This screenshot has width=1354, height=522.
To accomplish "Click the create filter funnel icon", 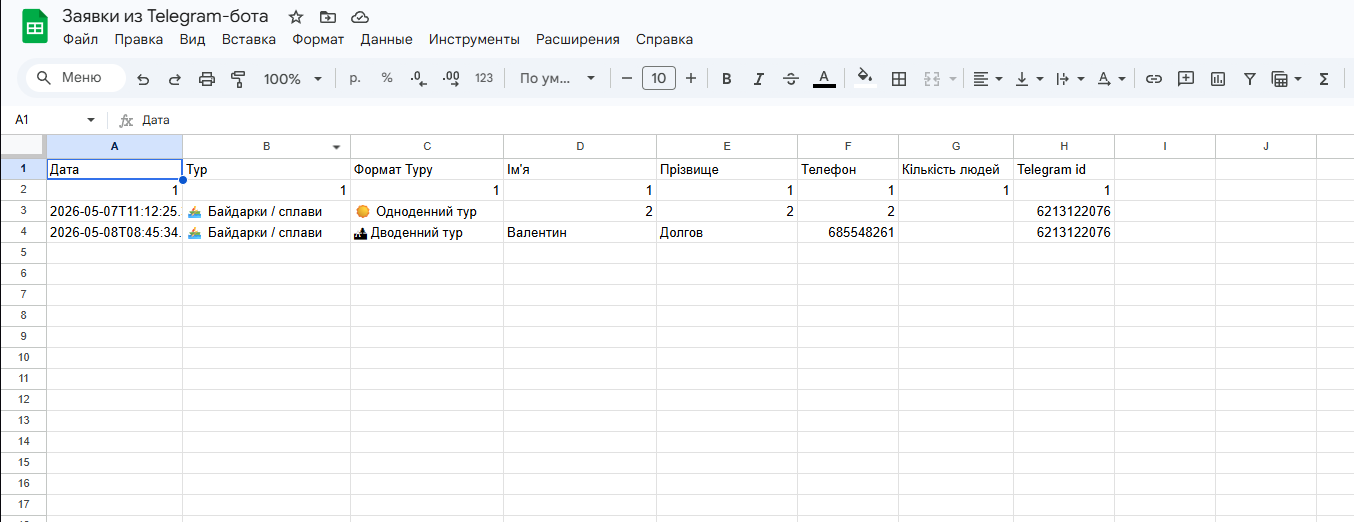I will [1250, 79].
